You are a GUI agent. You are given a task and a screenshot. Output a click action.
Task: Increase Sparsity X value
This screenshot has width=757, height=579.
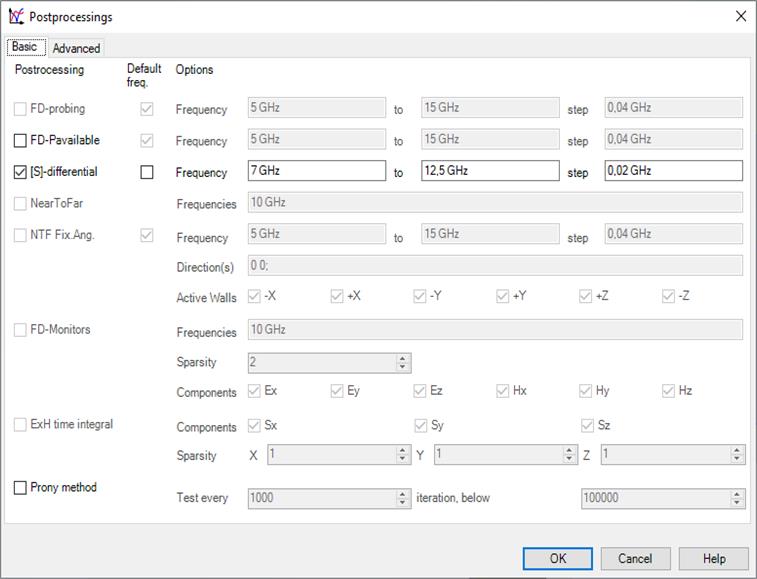click(403, 450)
